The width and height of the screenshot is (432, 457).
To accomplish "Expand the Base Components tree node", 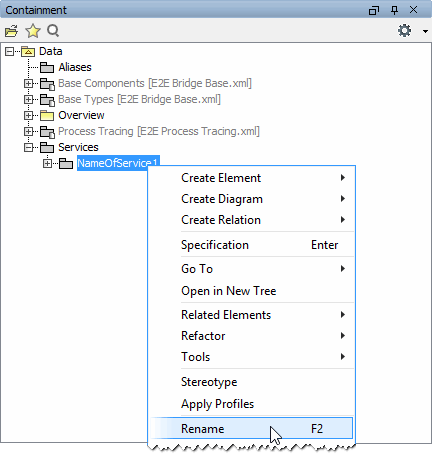I will tap(28, 83).
